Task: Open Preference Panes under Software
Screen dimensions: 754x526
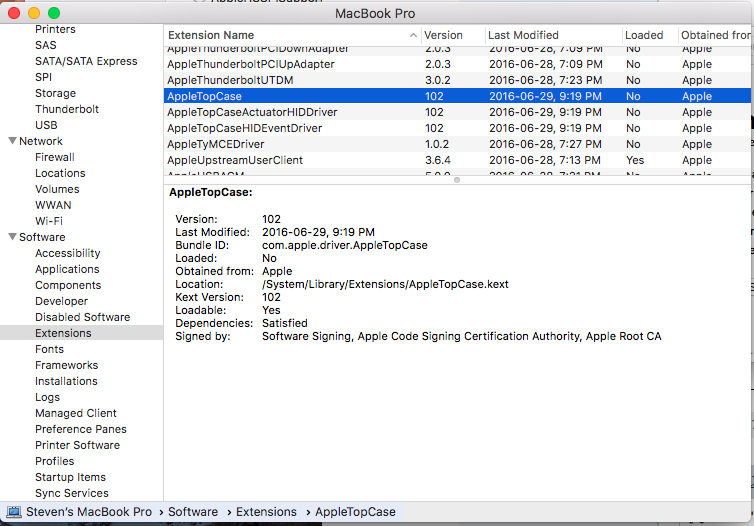Action: (81, 429)
